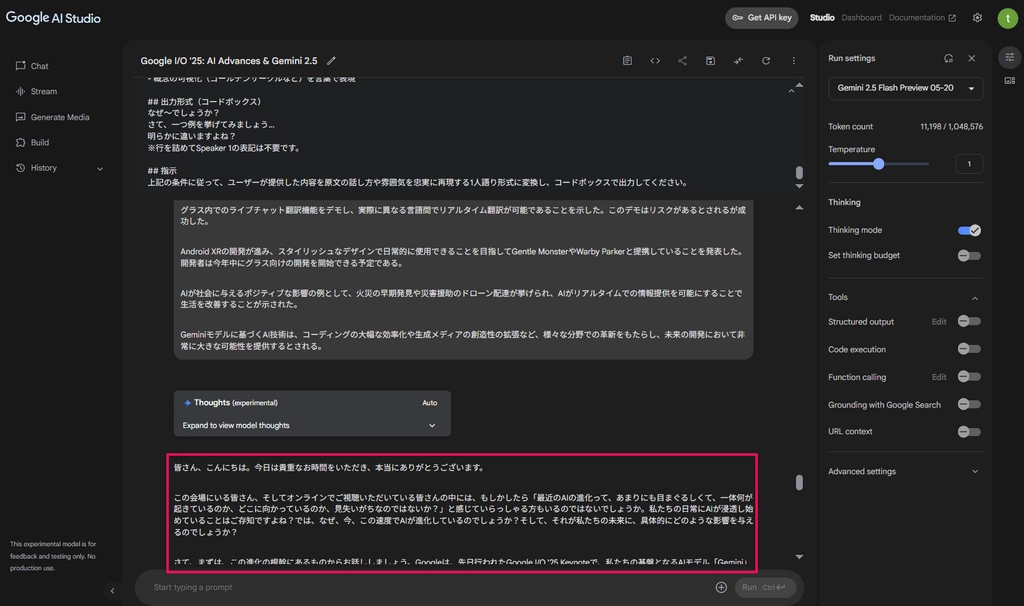Click the save prompt icon
Image resolution: width=1024 pixels, height=606 pixels.
(x=711, y=61)
